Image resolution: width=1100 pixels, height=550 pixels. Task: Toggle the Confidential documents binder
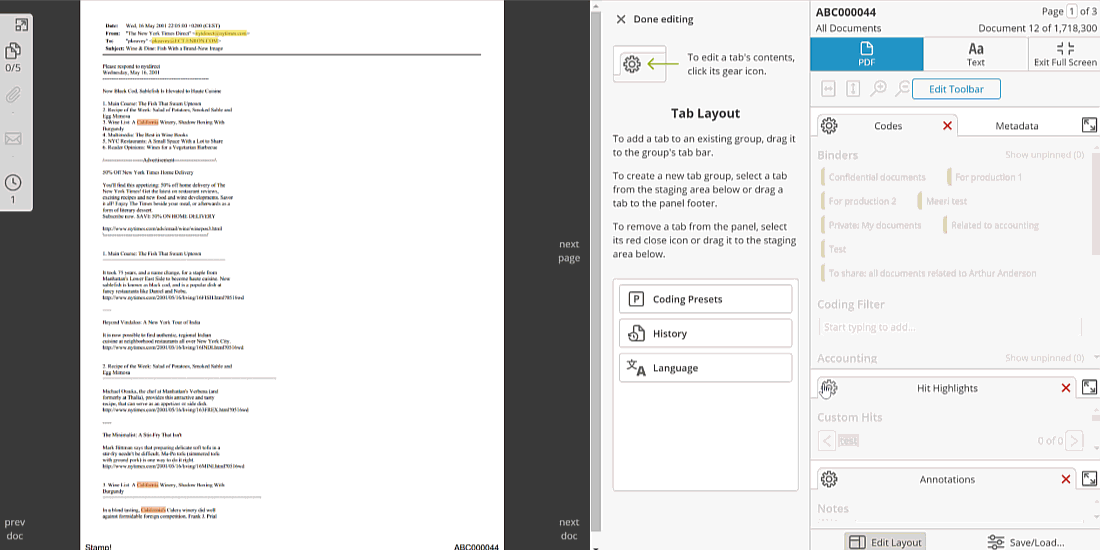(x=873, y=177)
